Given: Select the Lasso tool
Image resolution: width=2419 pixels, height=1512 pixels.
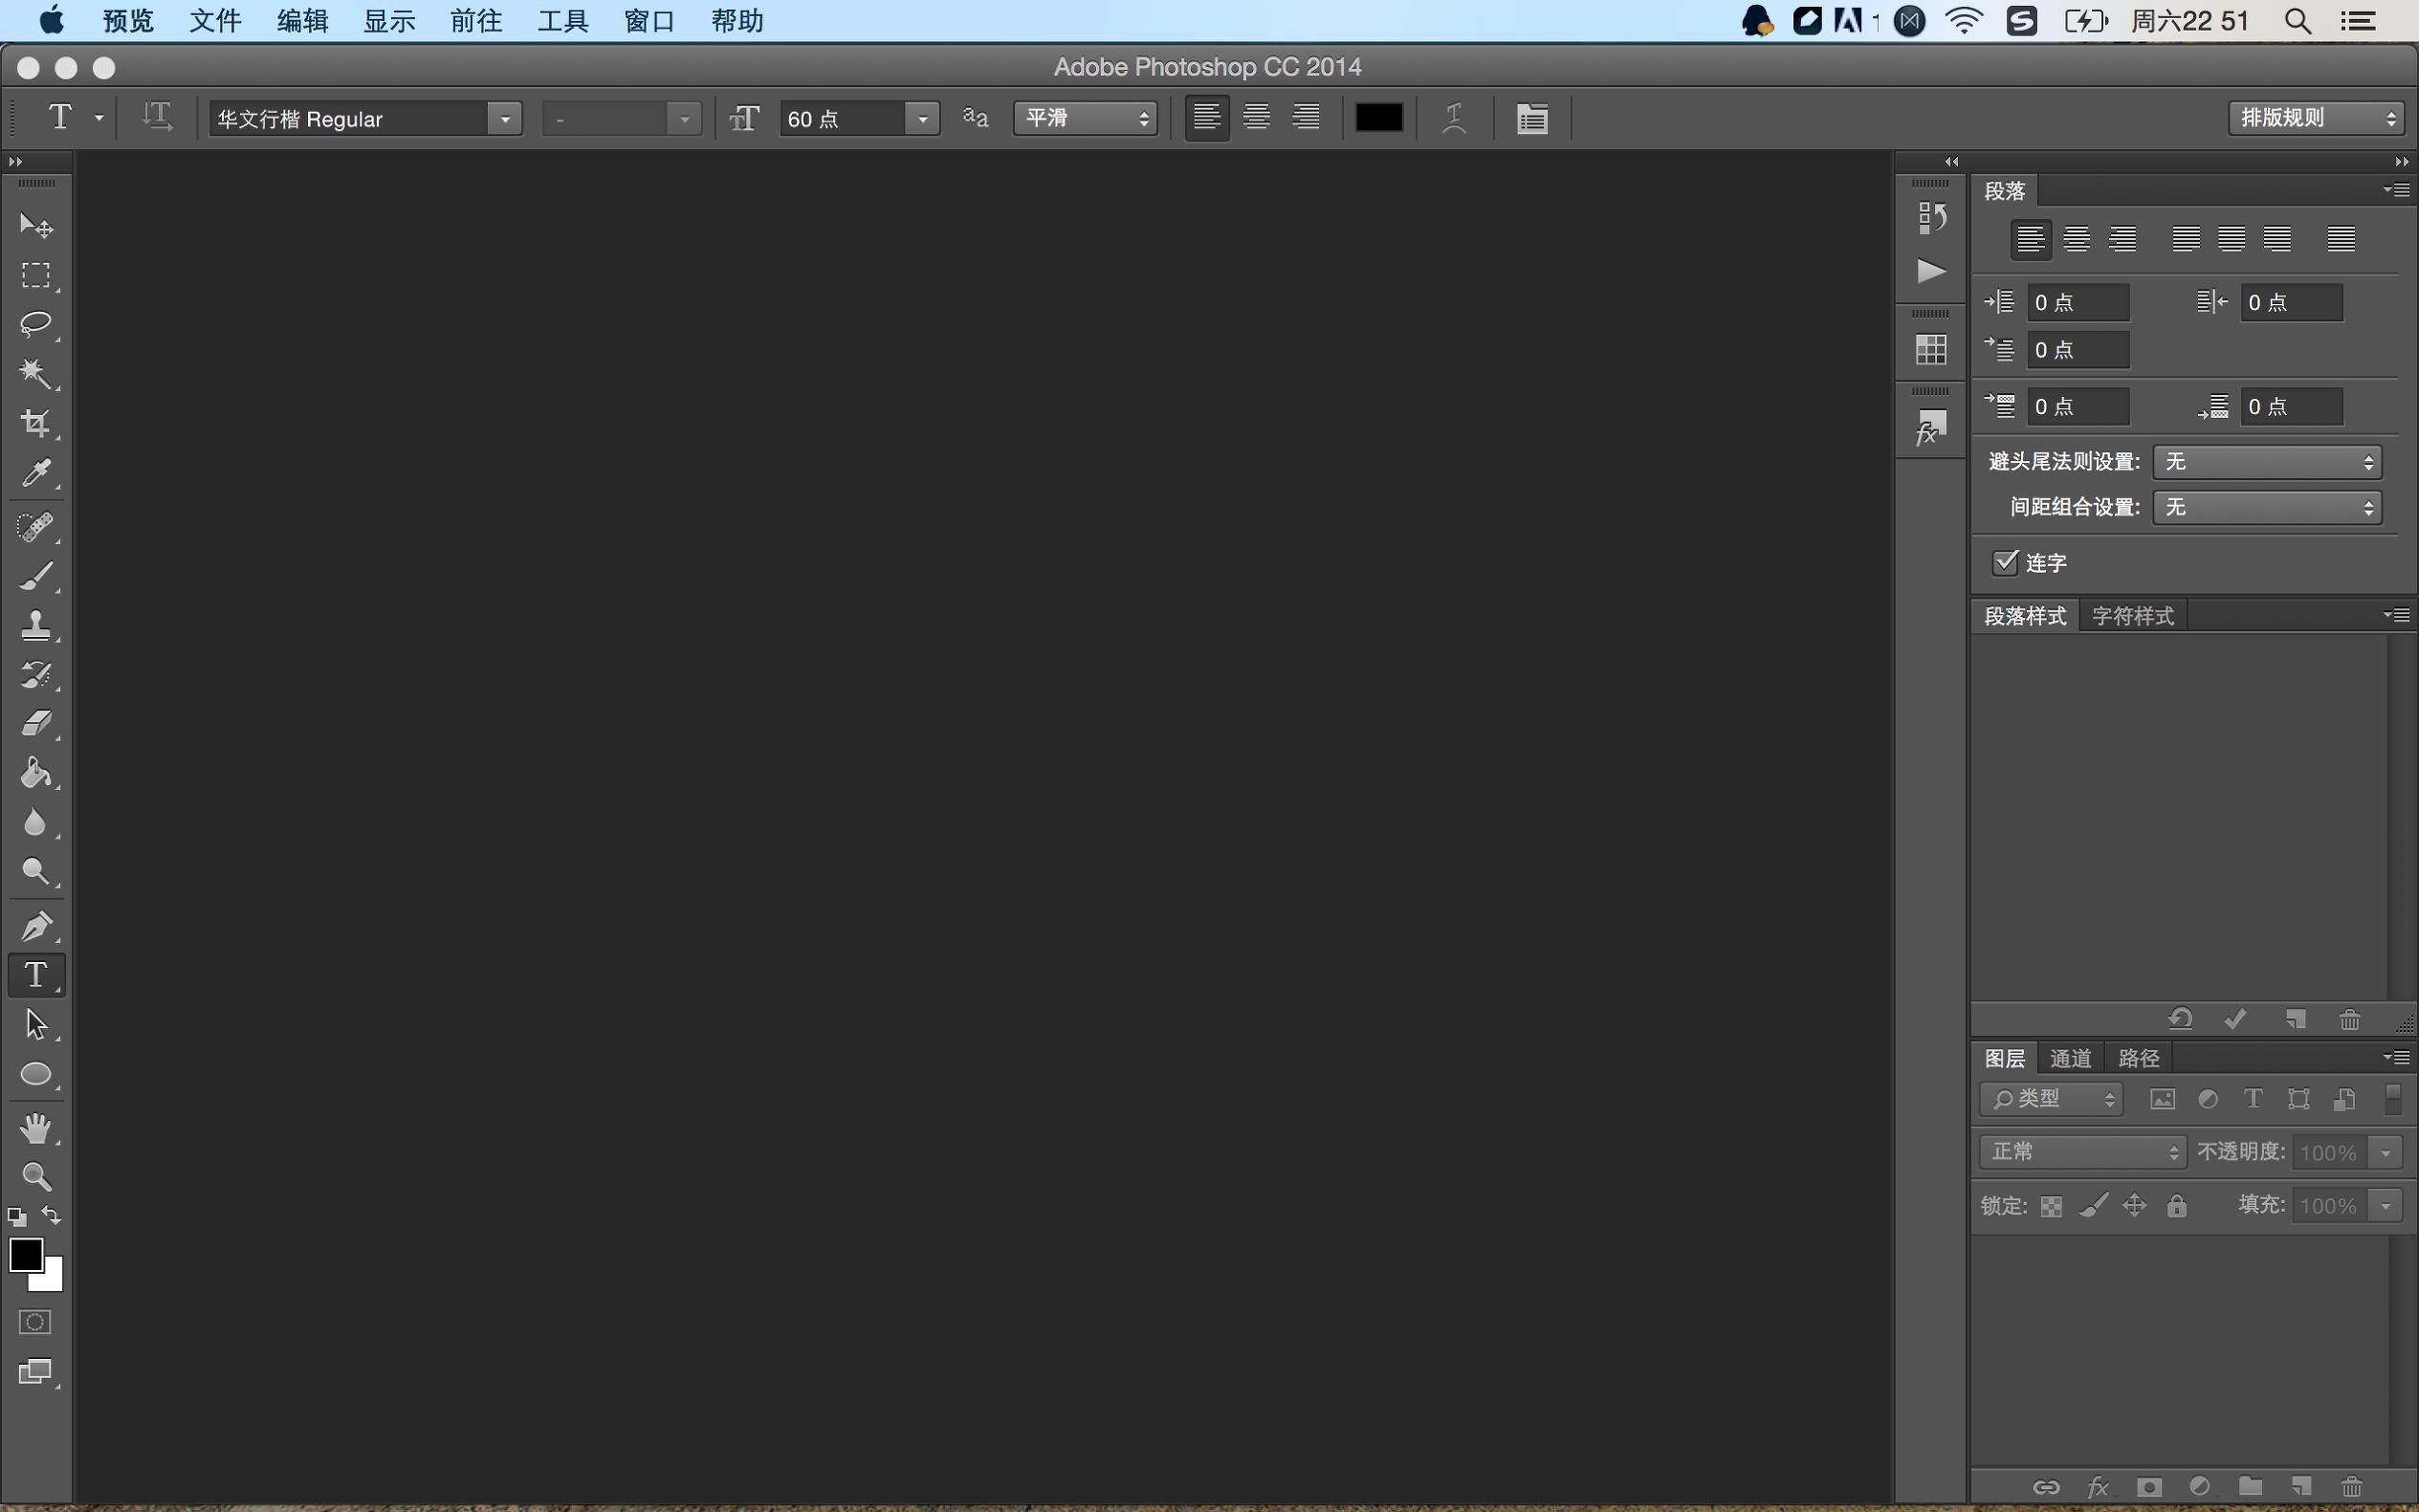Looking at the screenshot, I should click(36, 324).
